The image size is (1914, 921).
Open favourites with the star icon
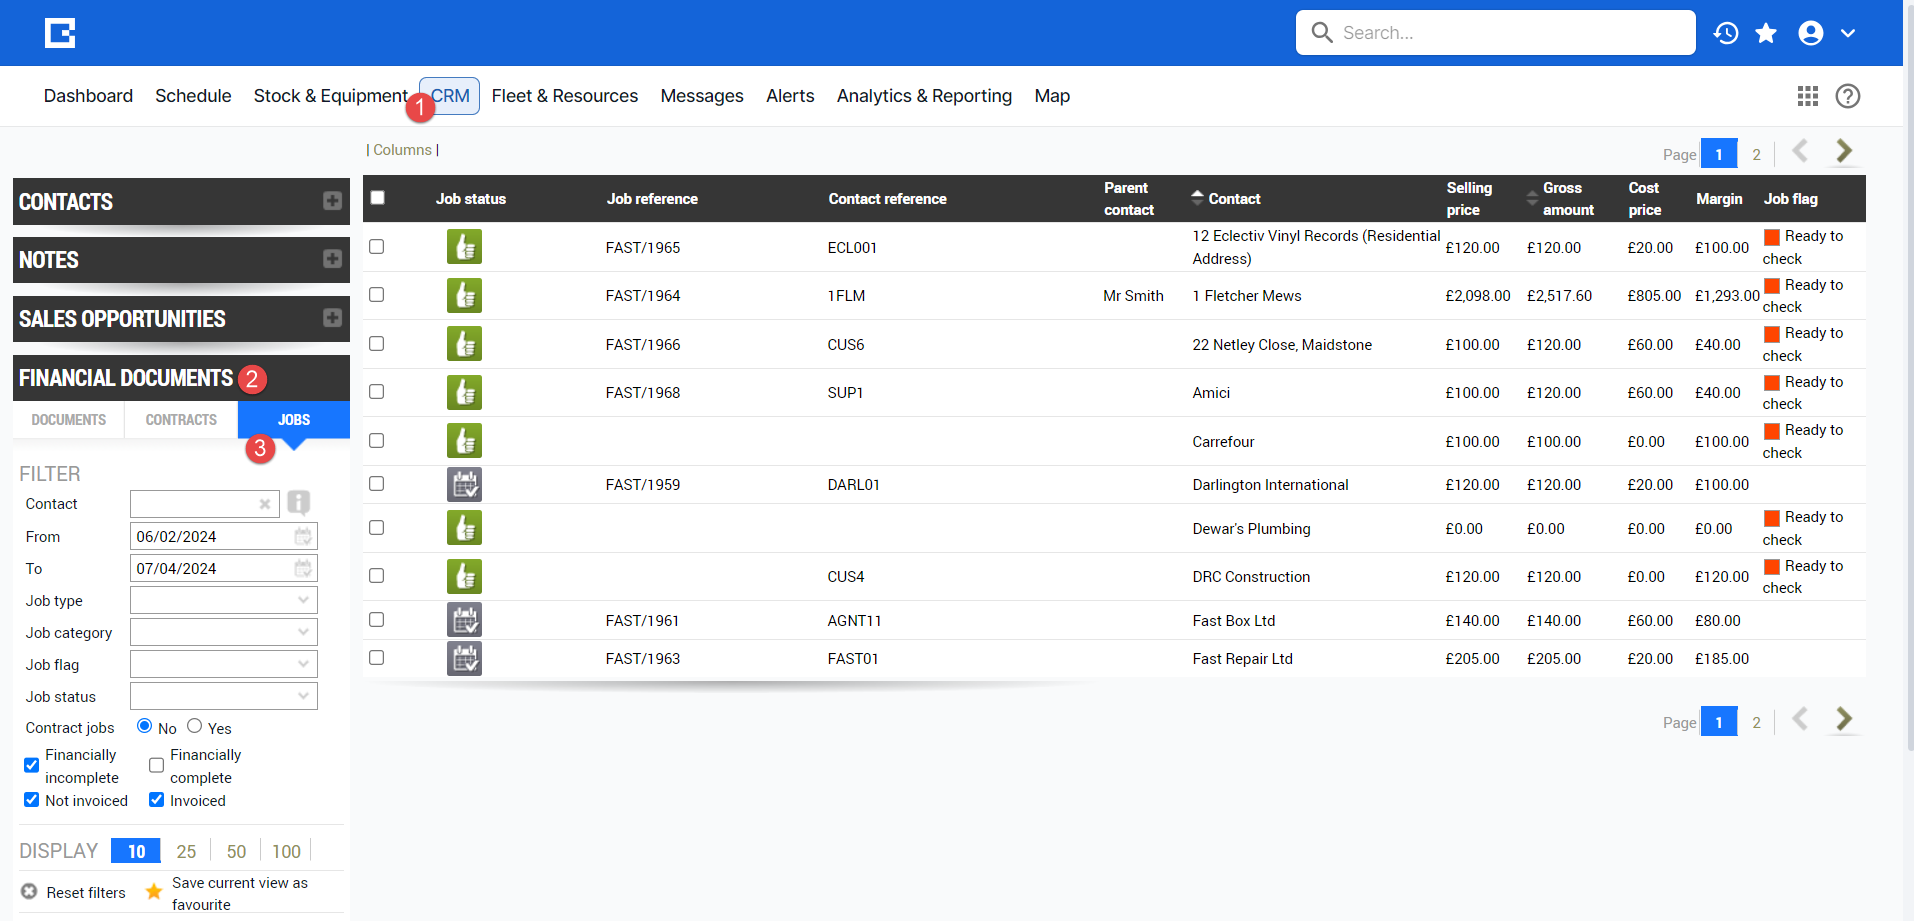coord(1766,33)
